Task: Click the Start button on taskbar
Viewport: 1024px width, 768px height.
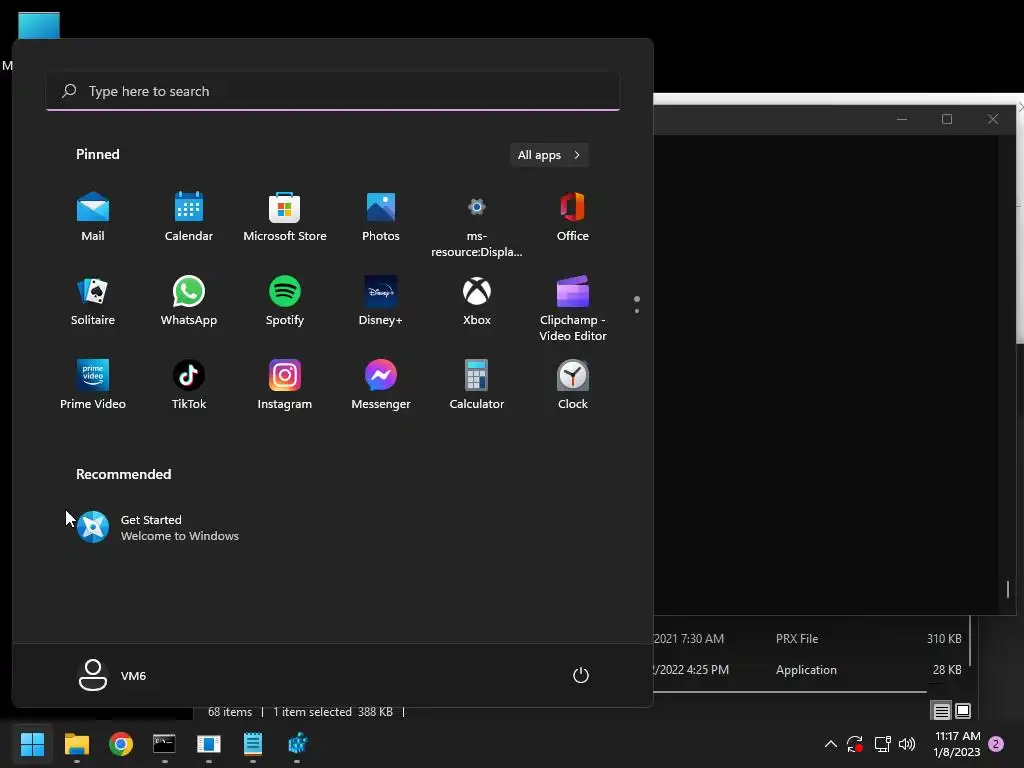Action: (x=33, y=744)
